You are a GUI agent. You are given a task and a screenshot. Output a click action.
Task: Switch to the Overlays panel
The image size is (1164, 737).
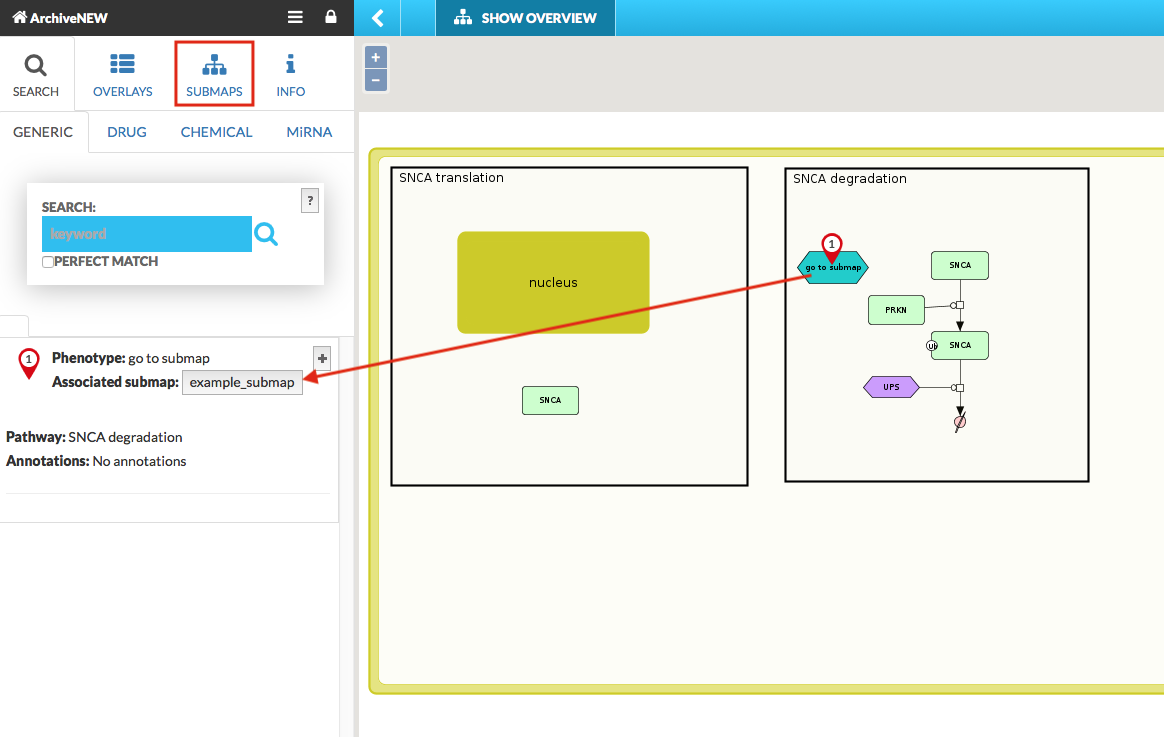pos(122,76)
